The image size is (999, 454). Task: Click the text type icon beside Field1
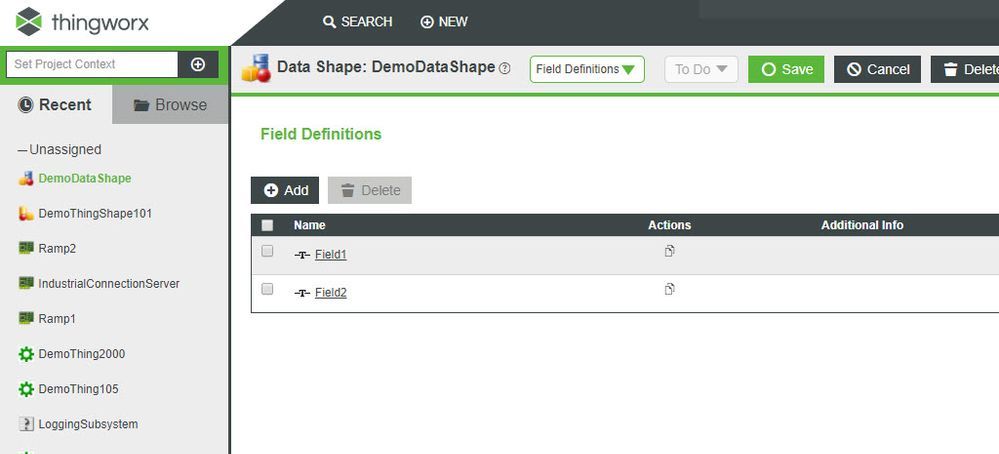302,255
